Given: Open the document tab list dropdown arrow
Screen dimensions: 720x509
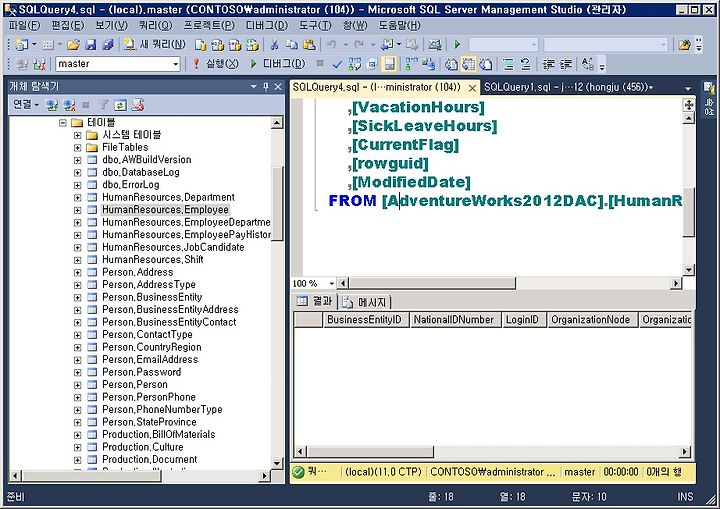Looking at the screenshot, I should (687, 88).
